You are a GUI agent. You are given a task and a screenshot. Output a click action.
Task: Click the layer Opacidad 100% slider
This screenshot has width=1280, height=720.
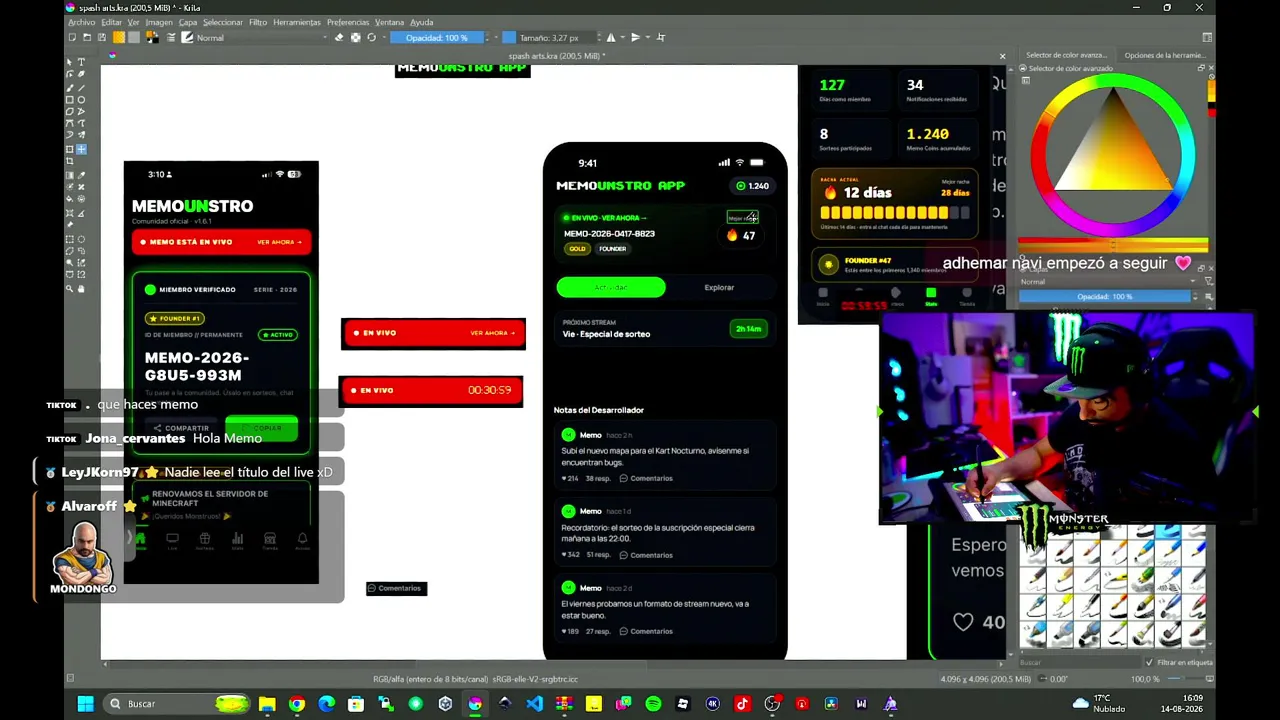point(1107,297)
